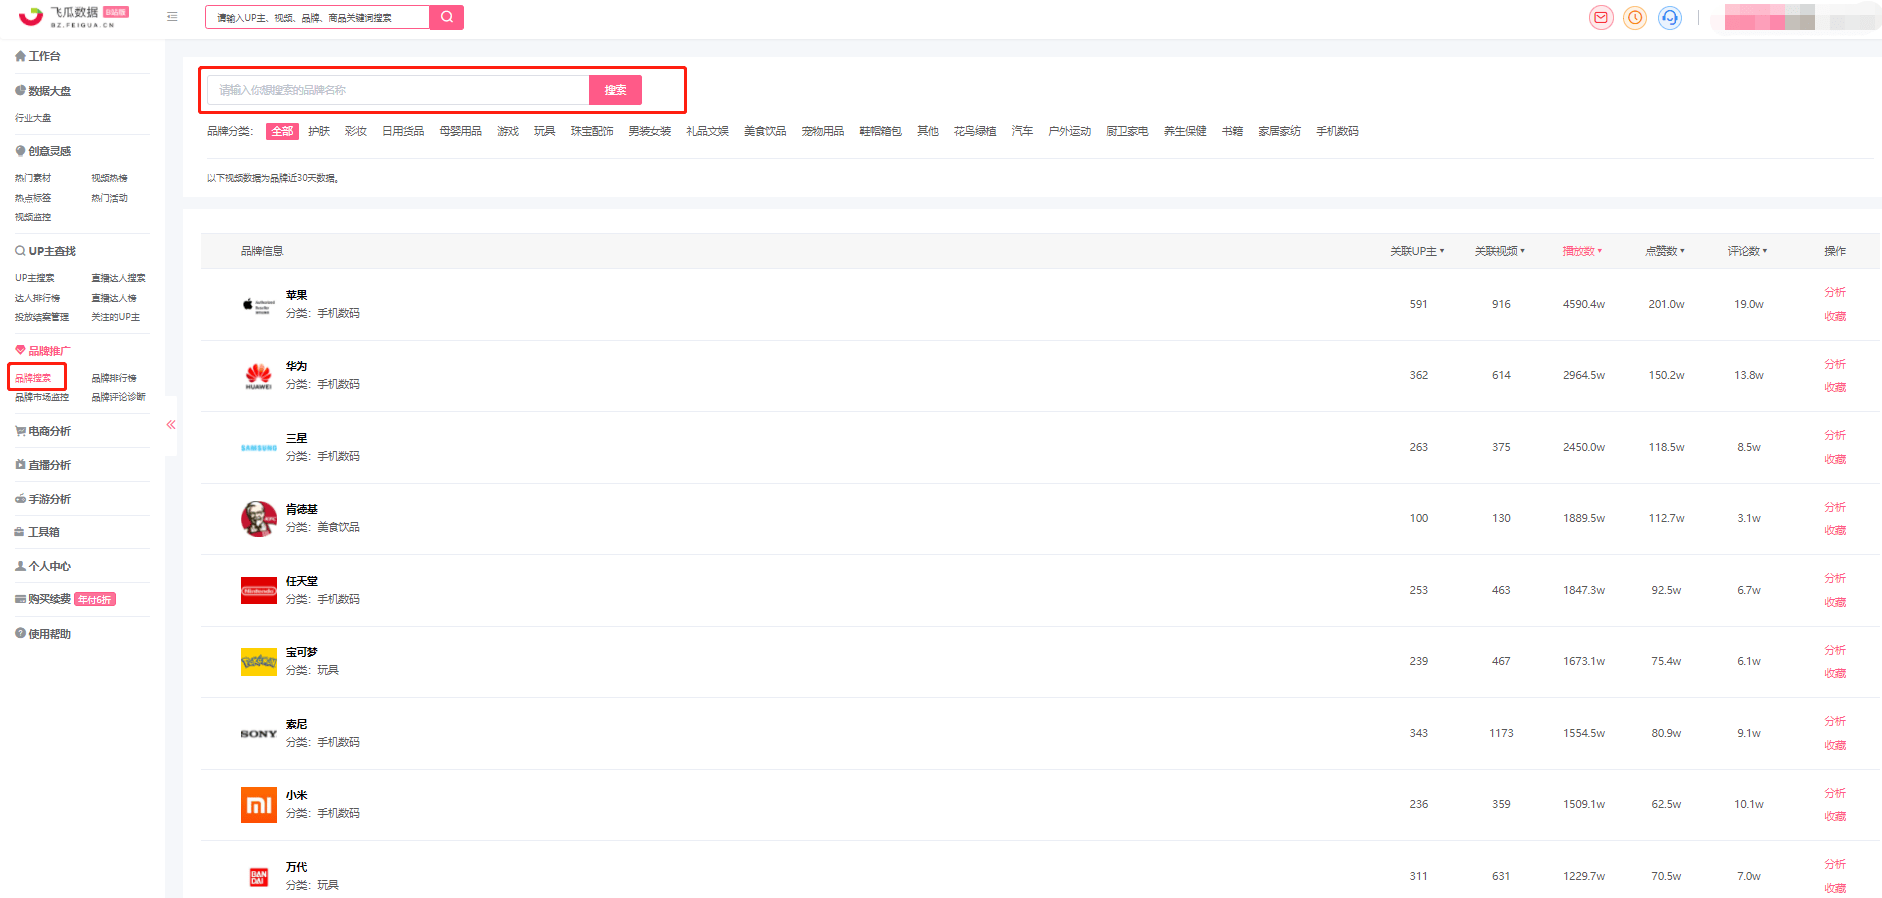
Task: Click the Sony brand logo
Action: pyautogui.click(x=259, y=734)
